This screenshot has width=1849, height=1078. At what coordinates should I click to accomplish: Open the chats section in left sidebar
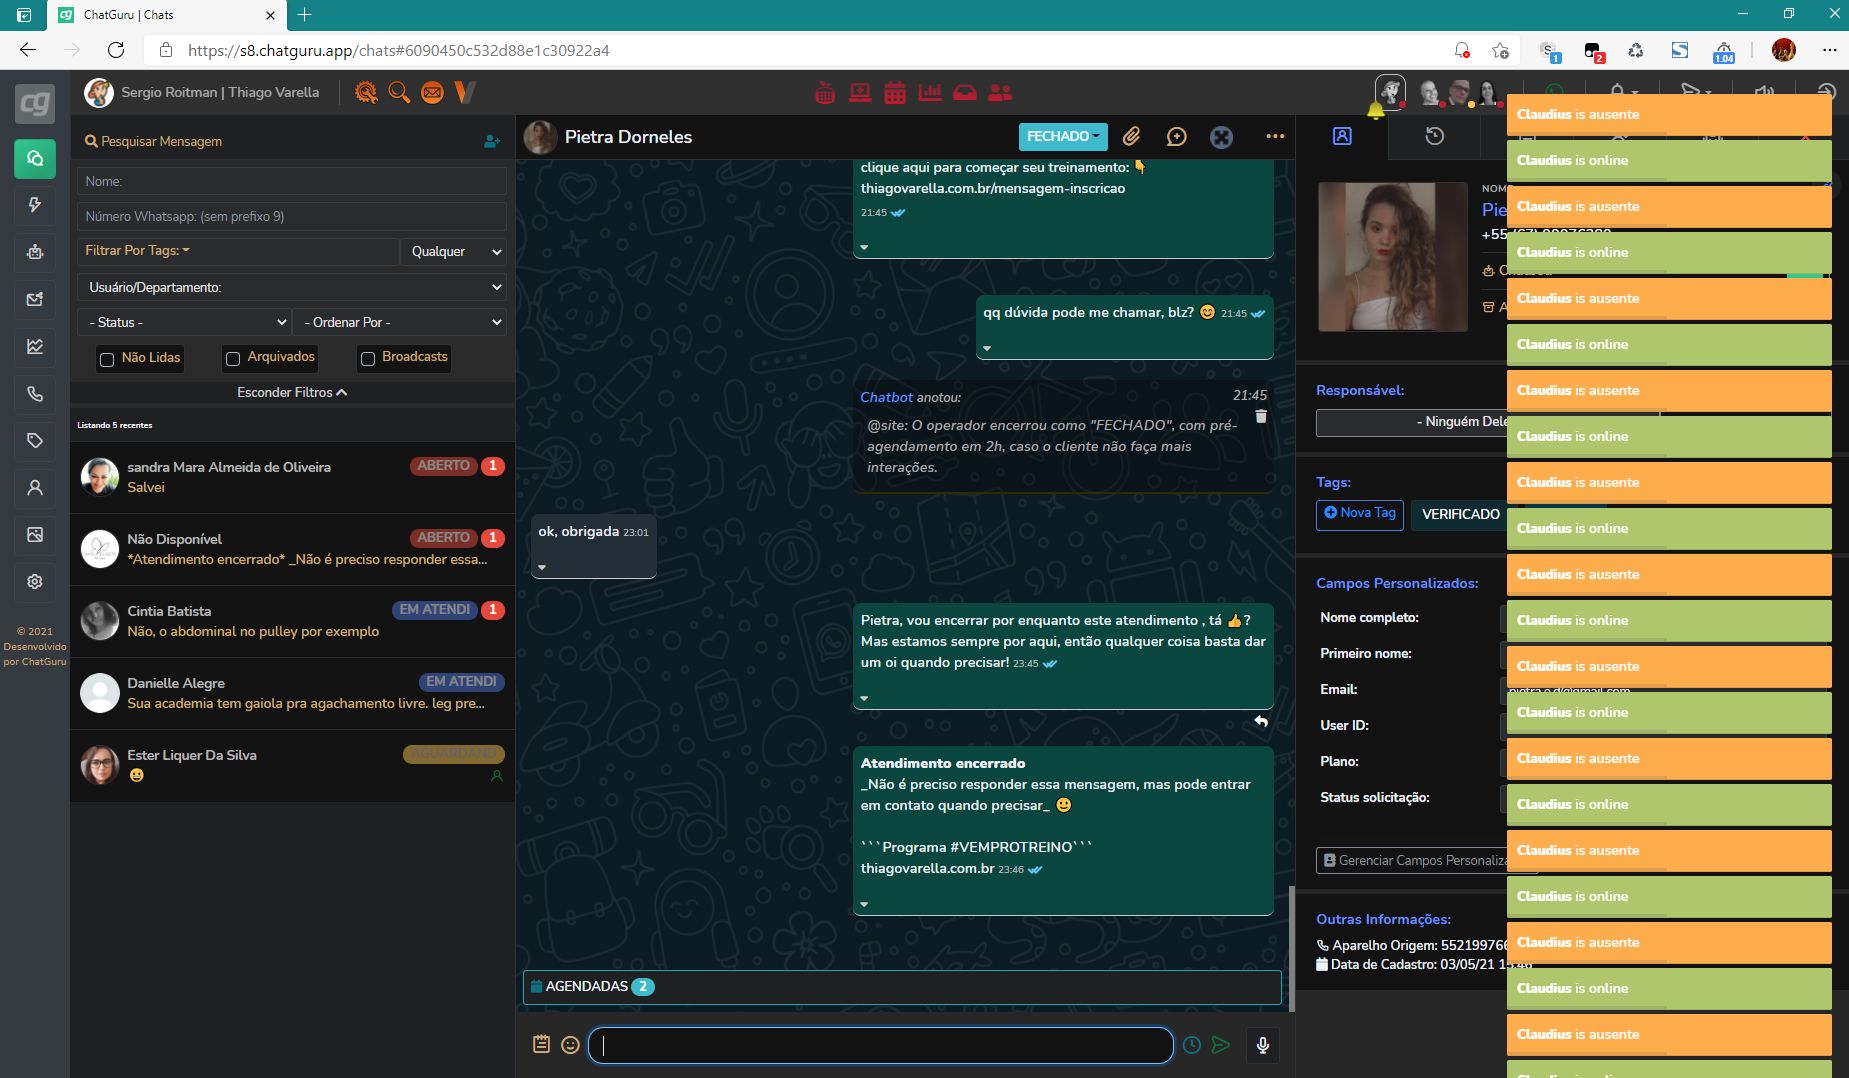35,158
